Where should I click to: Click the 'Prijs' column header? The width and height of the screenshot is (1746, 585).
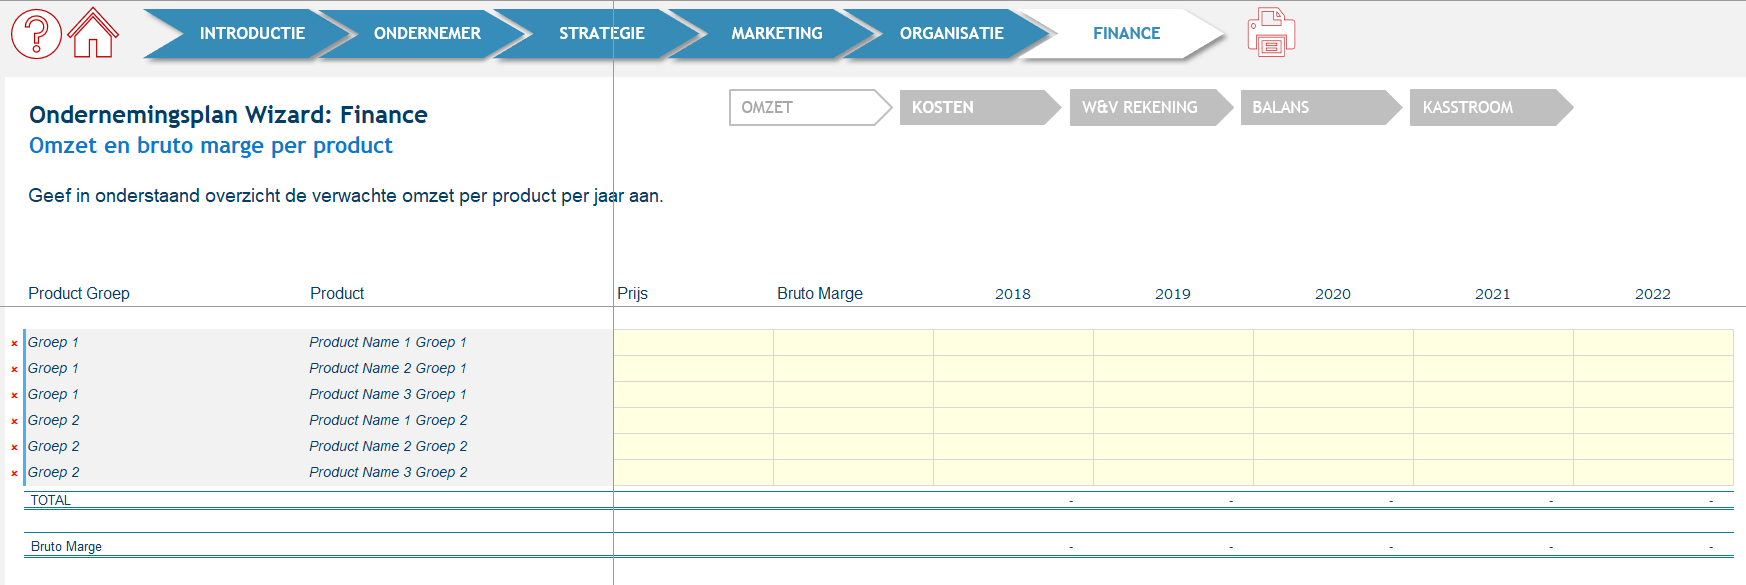pyautogui.click(x=633, y=293)
